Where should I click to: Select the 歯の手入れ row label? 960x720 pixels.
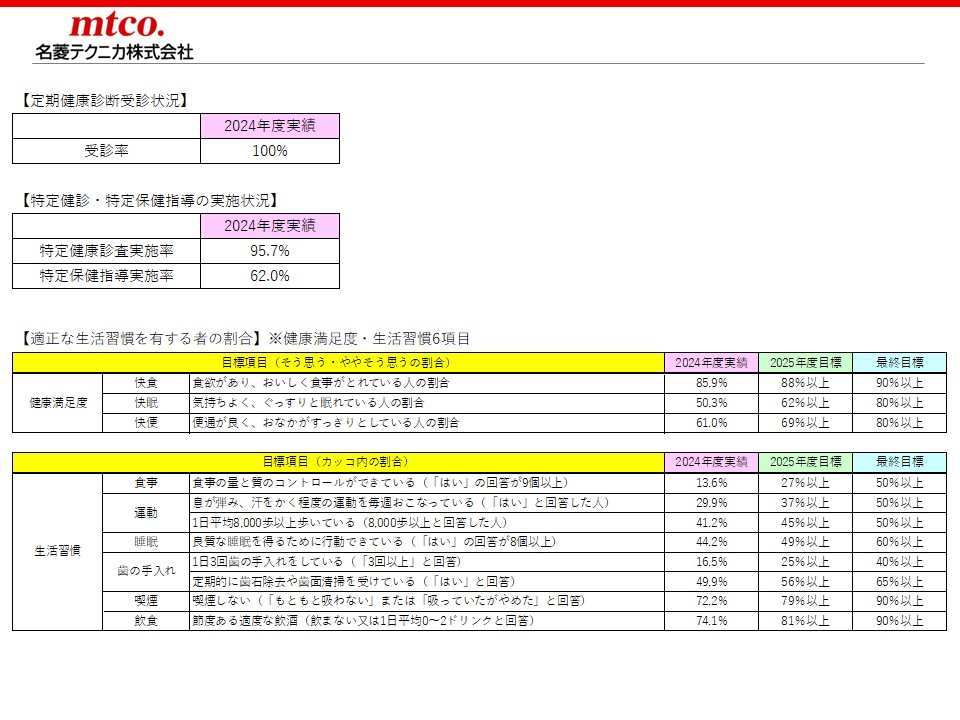tap(146, 571)
